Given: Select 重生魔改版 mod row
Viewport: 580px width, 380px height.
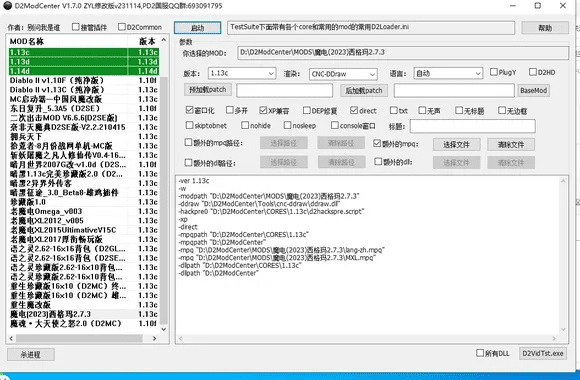Looking at the screenshot, I should (84, 305).
